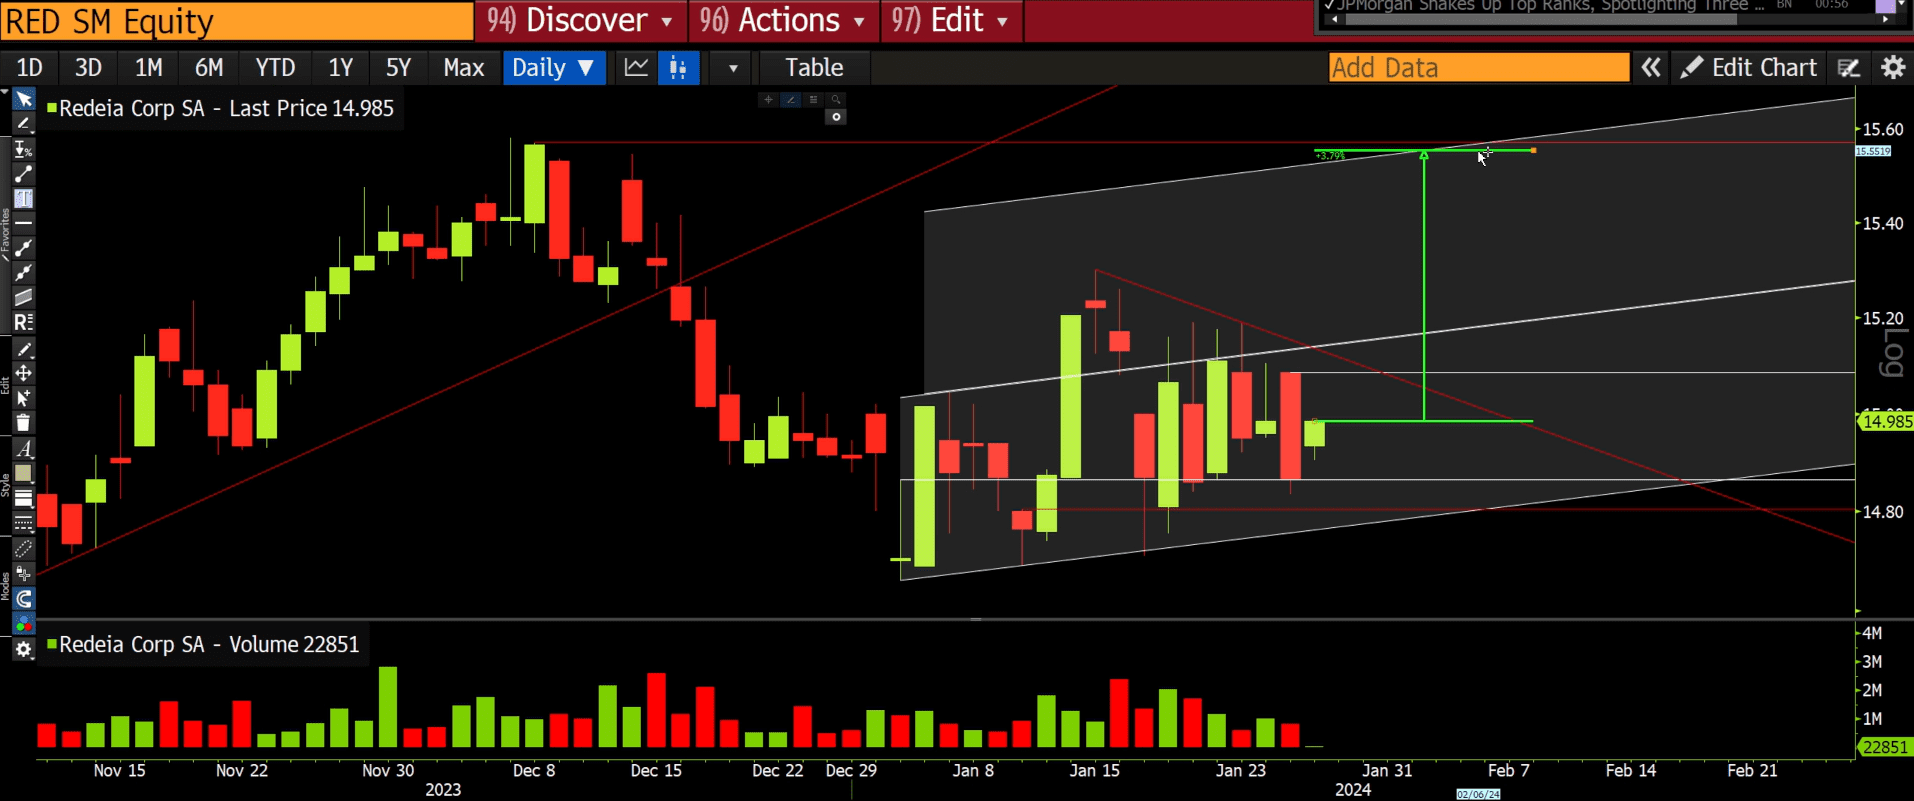Click the Table button
This screenshot has width=1914, height=801.
tap(814, 68)
